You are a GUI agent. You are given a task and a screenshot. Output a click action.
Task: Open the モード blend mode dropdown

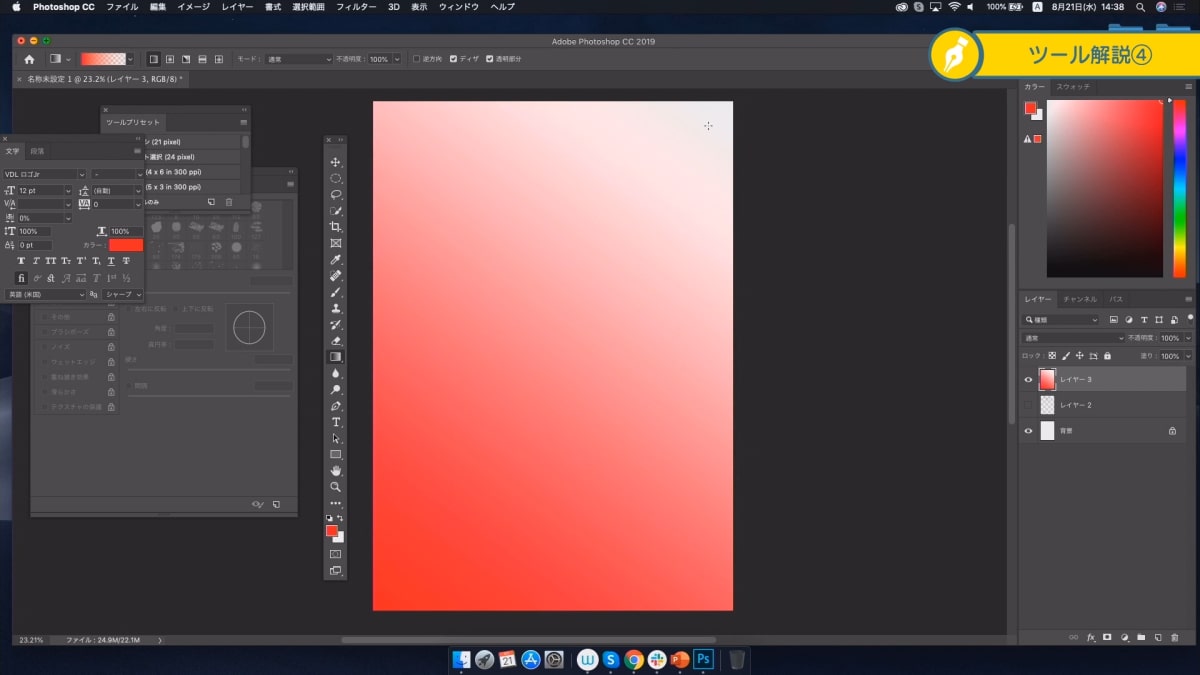tap(298, 59)
